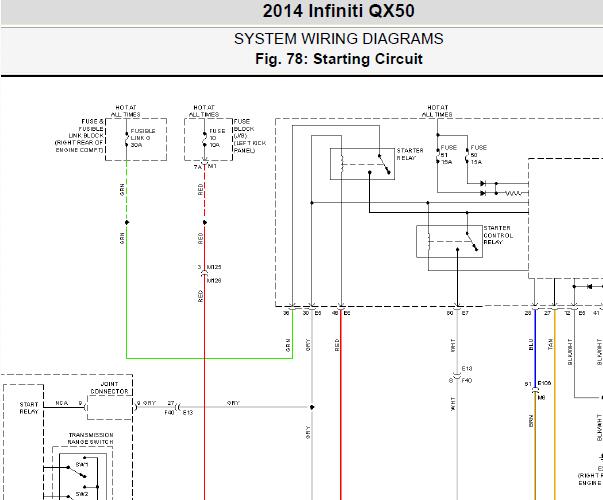Click the "BRN" wire color label
Image resolution: width=603 pixels, height=500 pixels.
[x=531, y=421]
